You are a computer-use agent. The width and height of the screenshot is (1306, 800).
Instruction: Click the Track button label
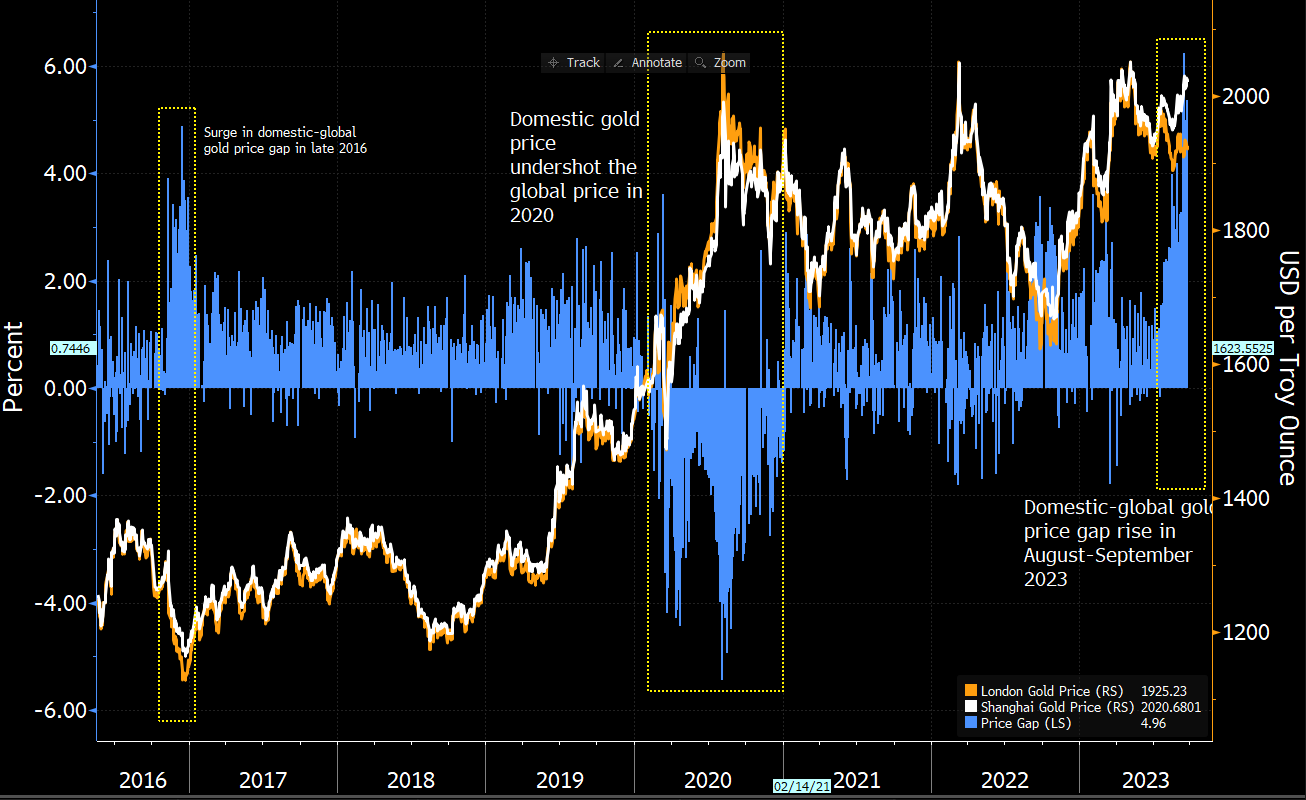click(x=583, y=62)
